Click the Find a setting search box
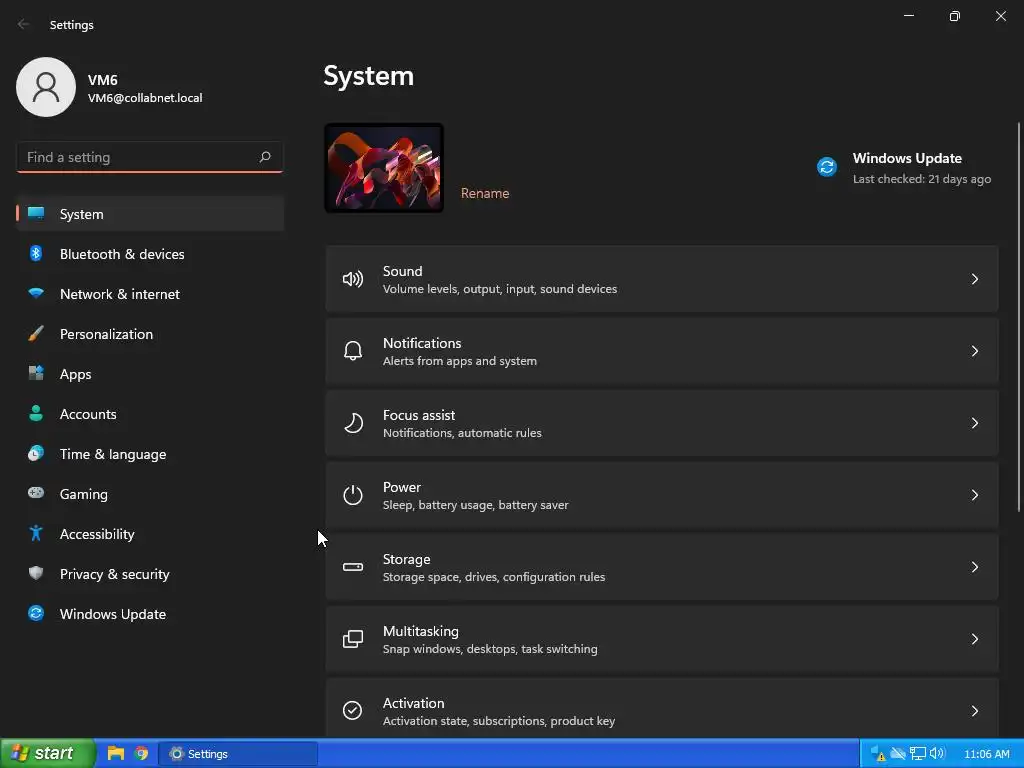This screenshot has width=1024, height=768. [150, 157]
